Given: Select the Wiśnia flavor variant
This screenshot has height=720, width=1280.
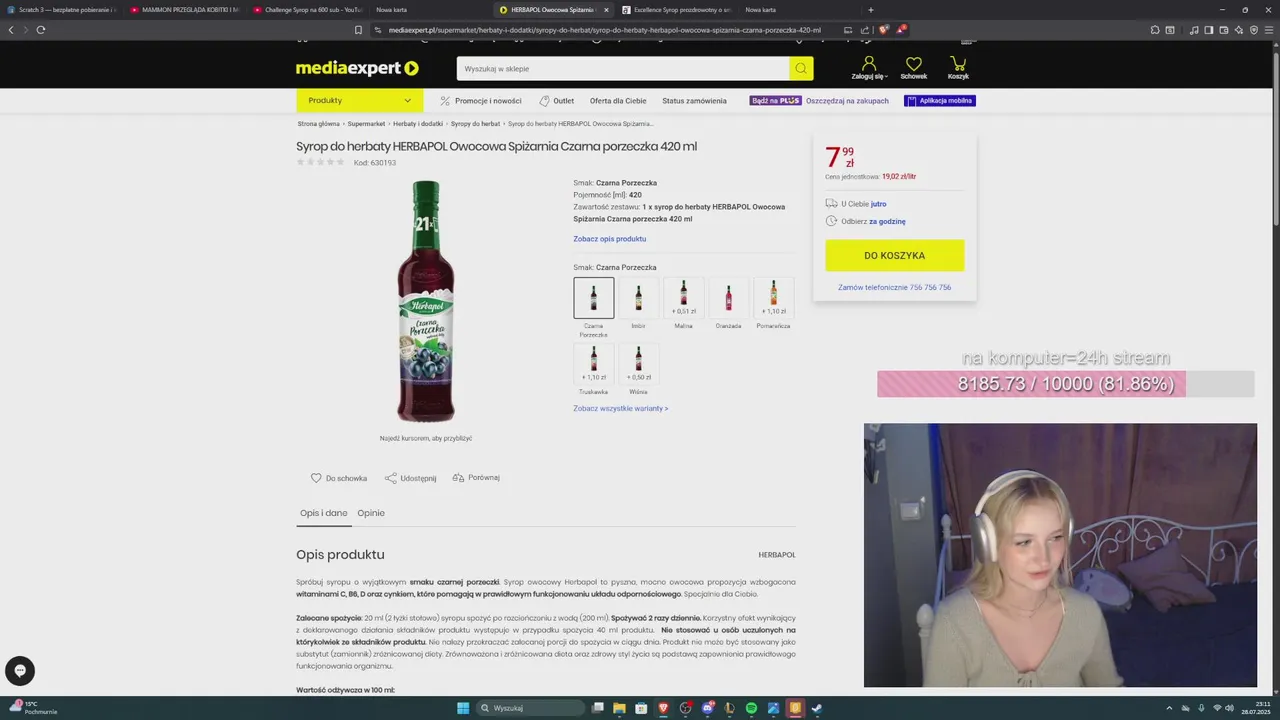Looking at the screenshot, I should [x=639, y=364].
